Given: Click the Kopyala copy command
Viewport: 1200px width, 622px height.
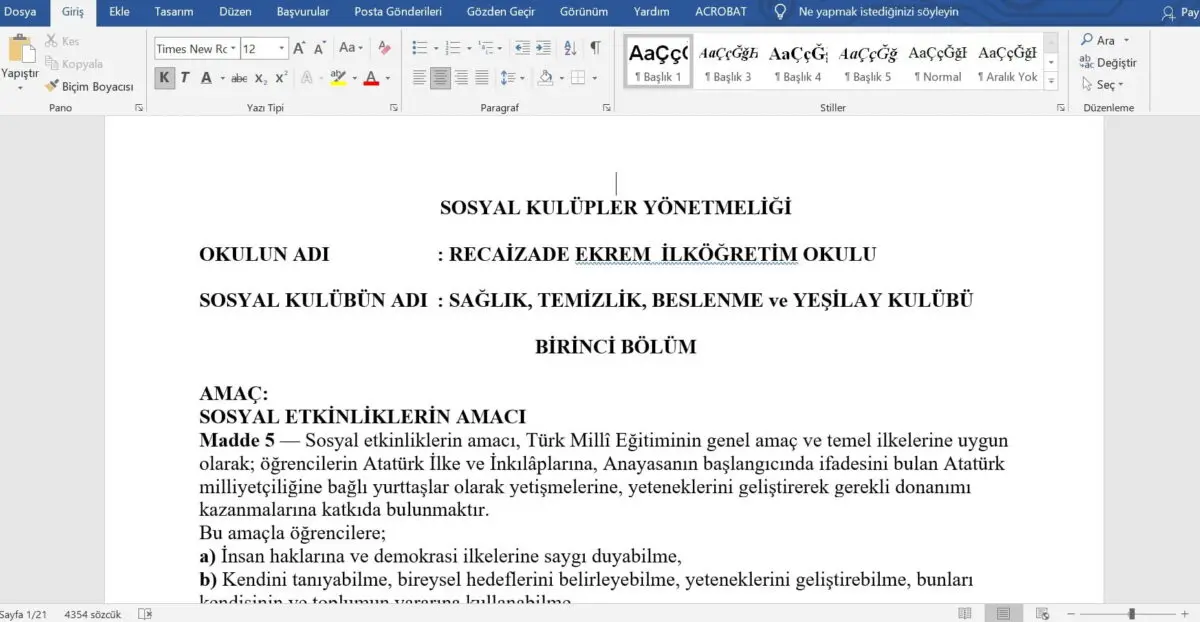Looking at the screenshot, I should 73,63.
